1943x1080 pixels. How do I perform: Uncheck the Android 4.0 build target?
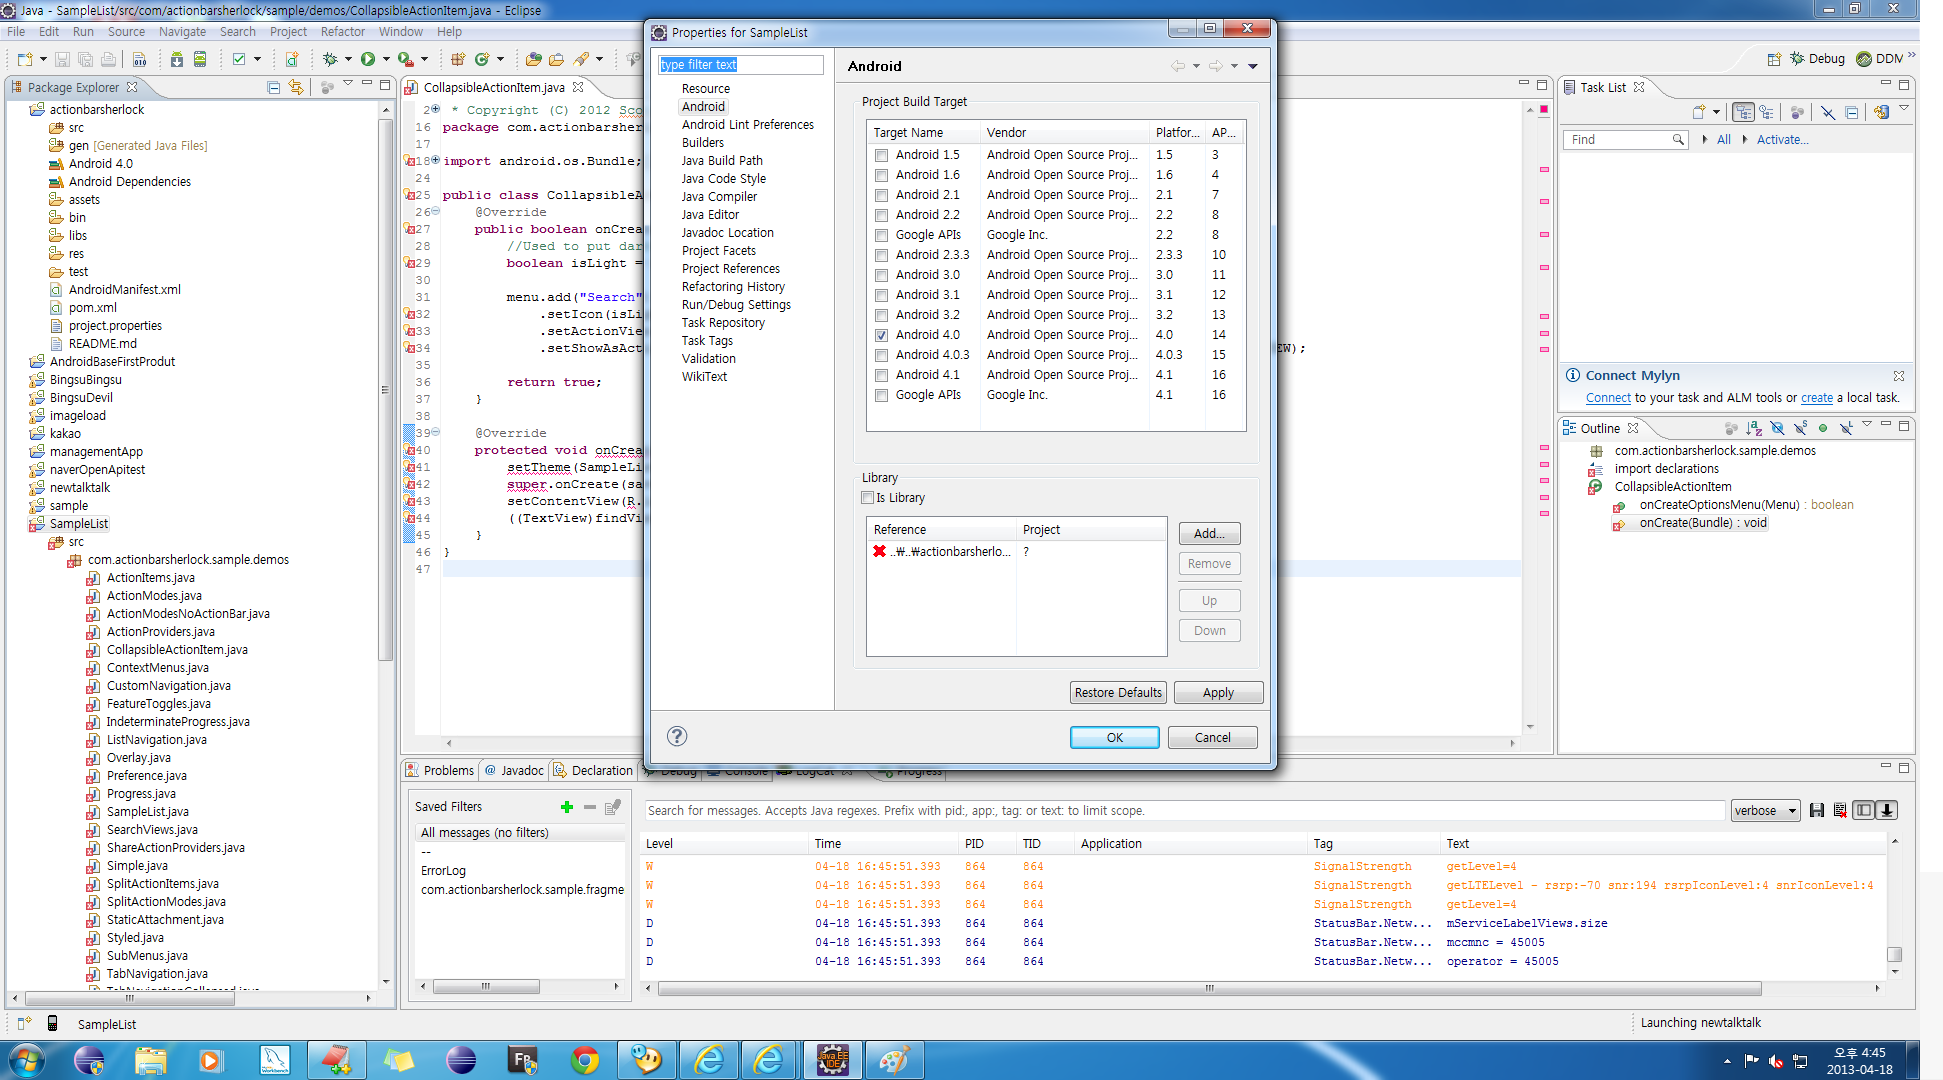coord(881,335)
